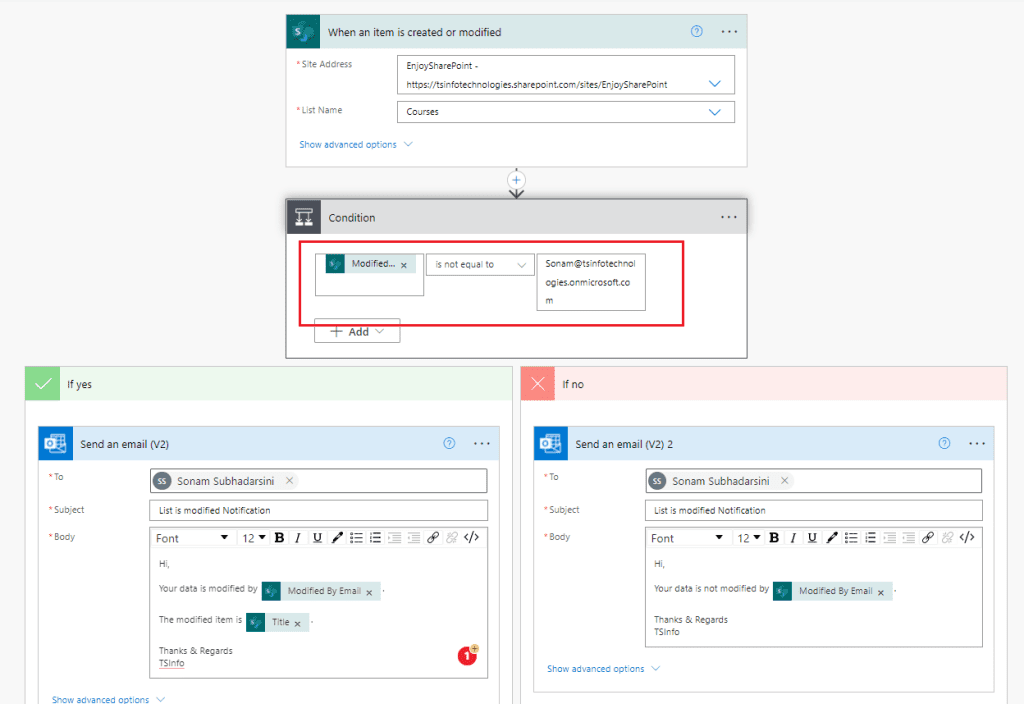This screenshot has width=1024, height=704.
Task: Click the Subject field in If no email
Action: point(814,510)
